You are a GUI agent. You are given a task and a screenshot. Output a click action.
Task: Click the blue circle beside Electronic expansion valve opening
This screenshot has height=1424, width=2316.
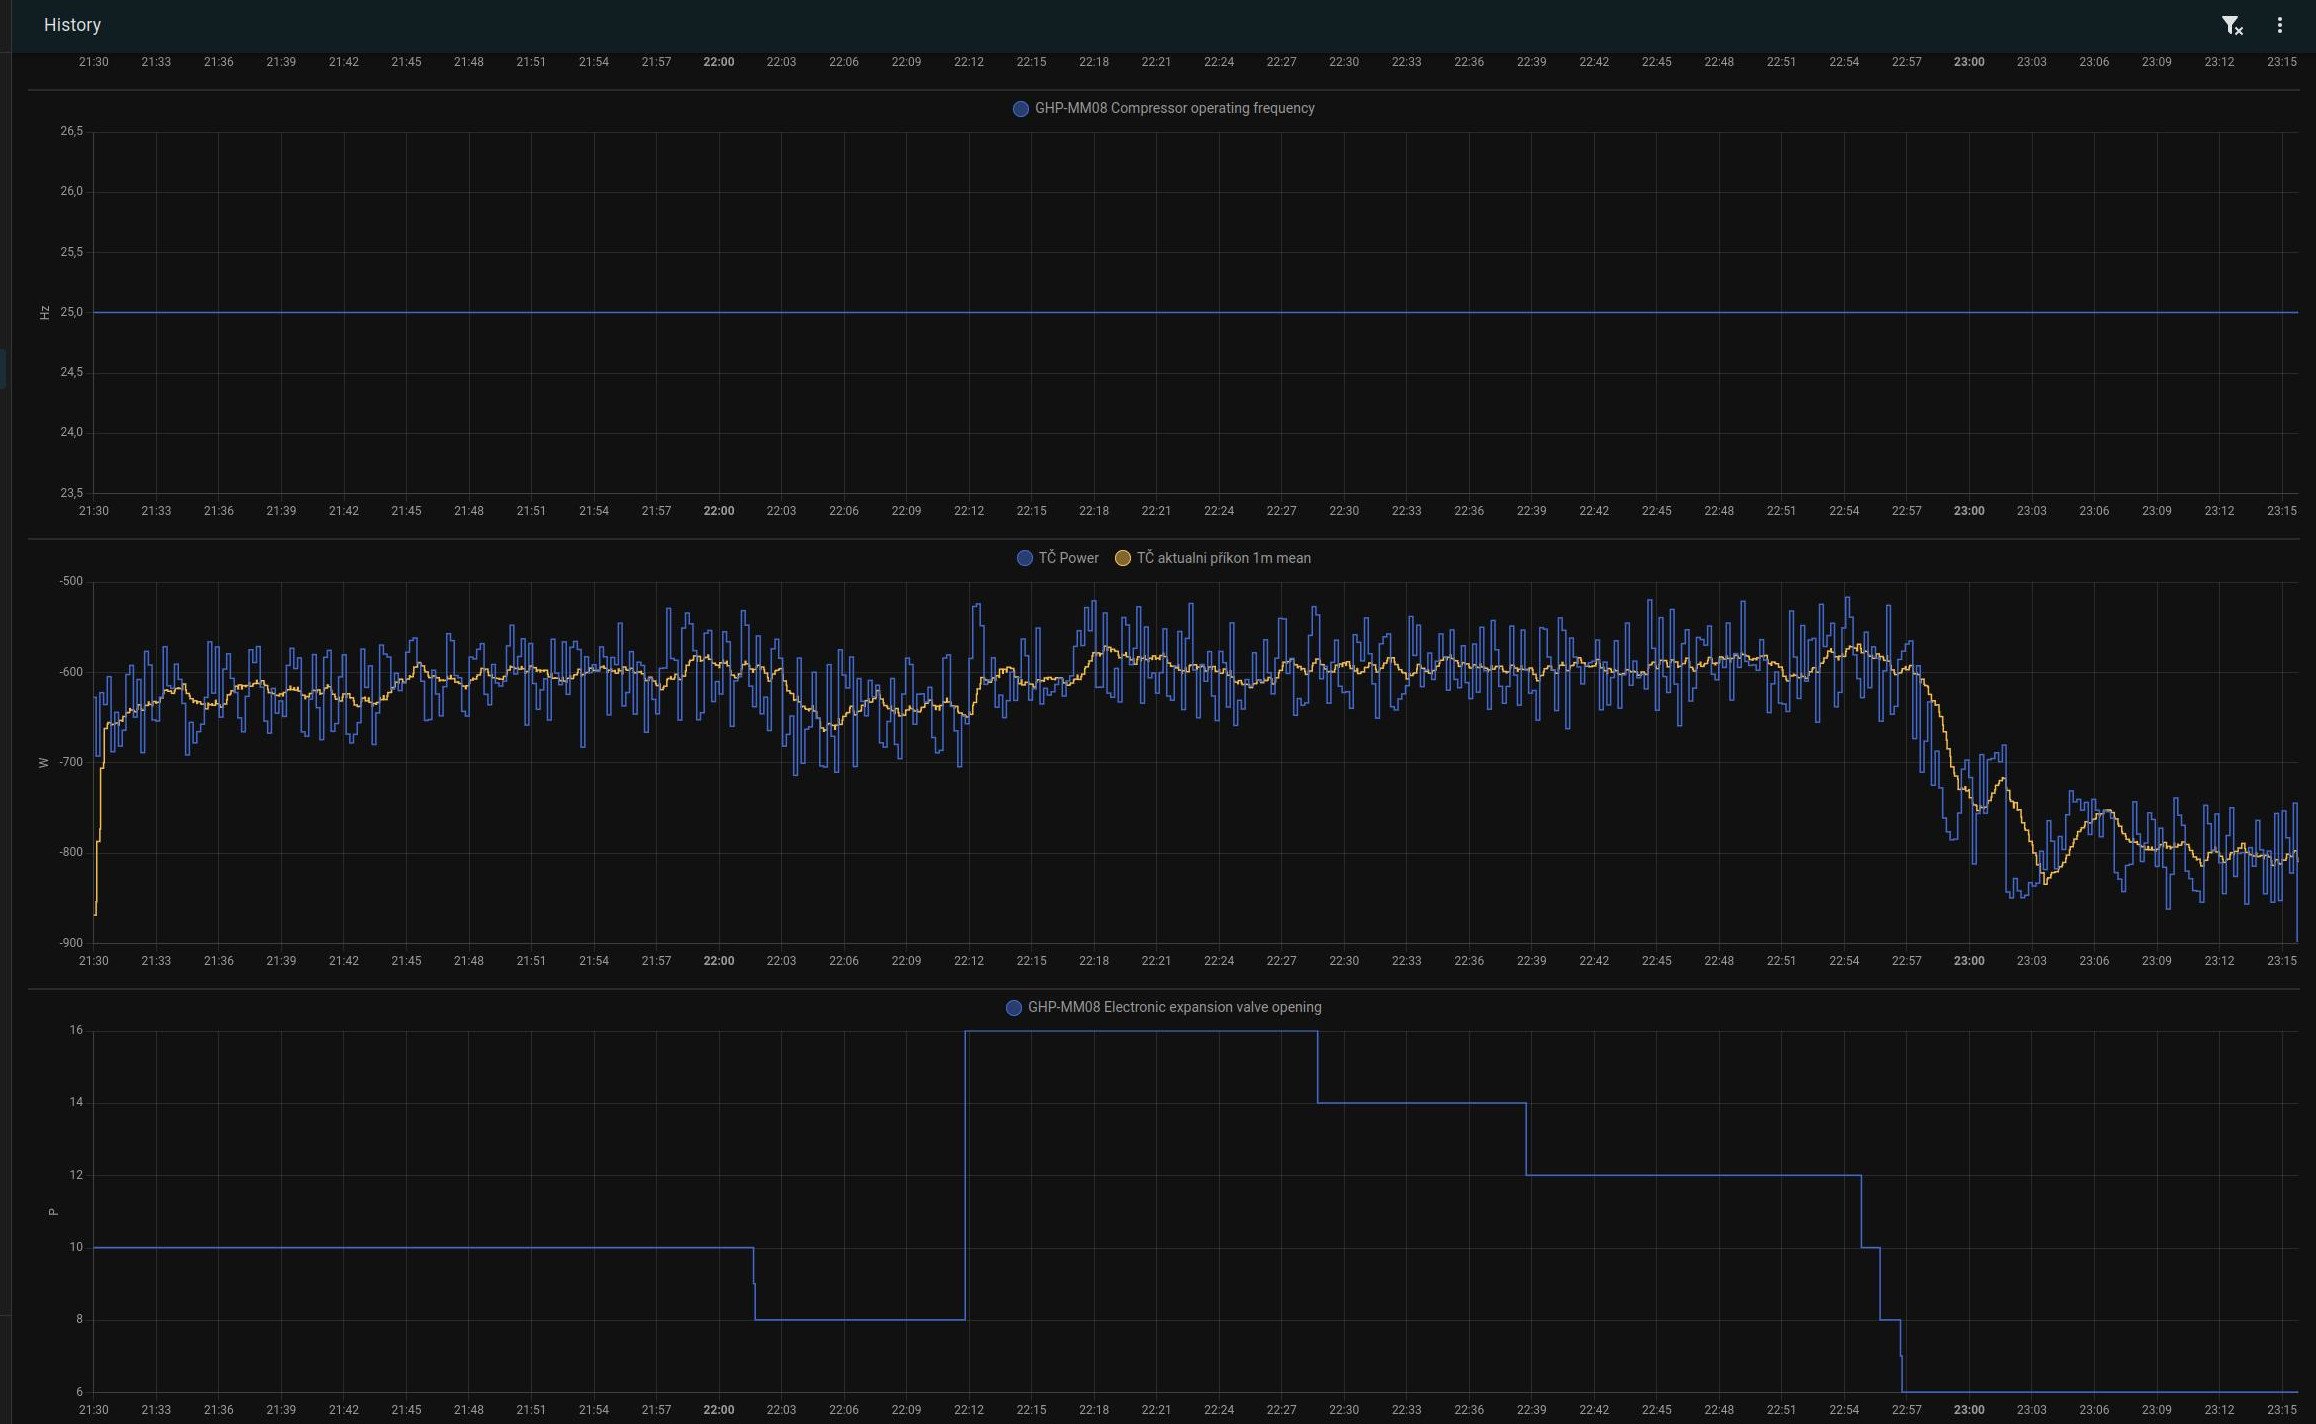pos(1013,1008)
